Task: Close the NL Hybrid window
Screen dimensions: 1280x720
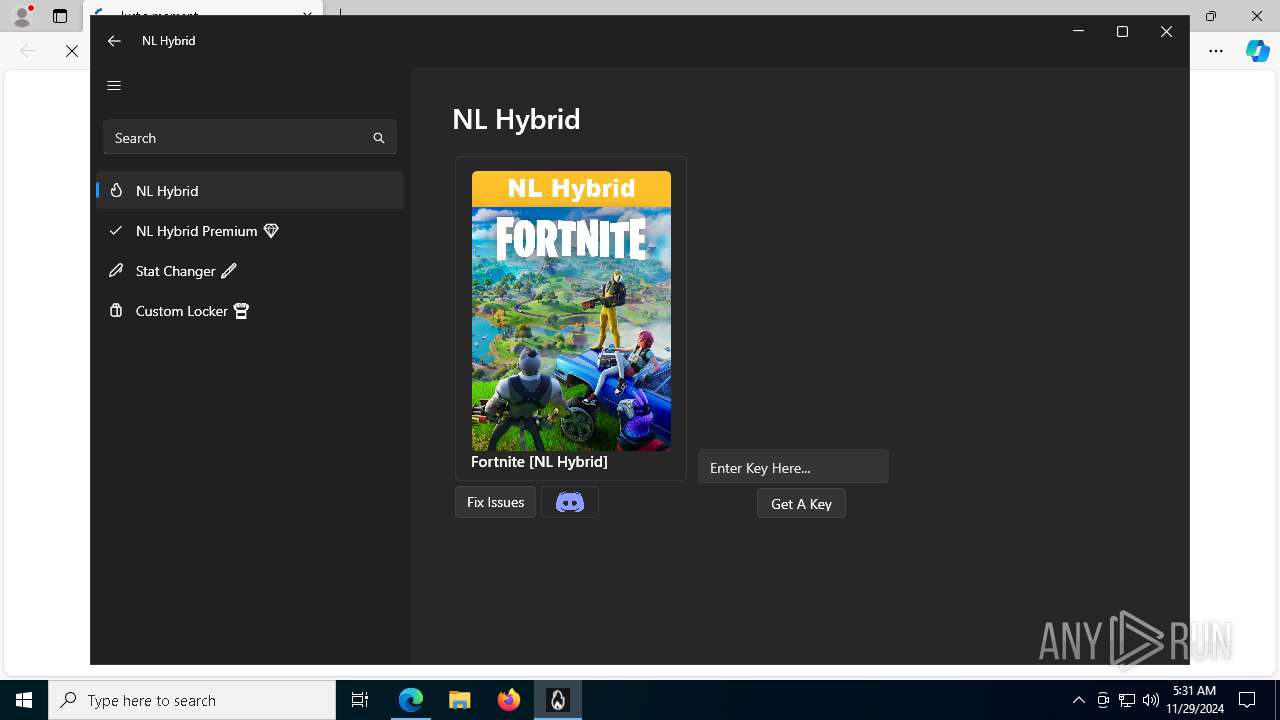Action: pyautogui.click(x=1166, y=32)
